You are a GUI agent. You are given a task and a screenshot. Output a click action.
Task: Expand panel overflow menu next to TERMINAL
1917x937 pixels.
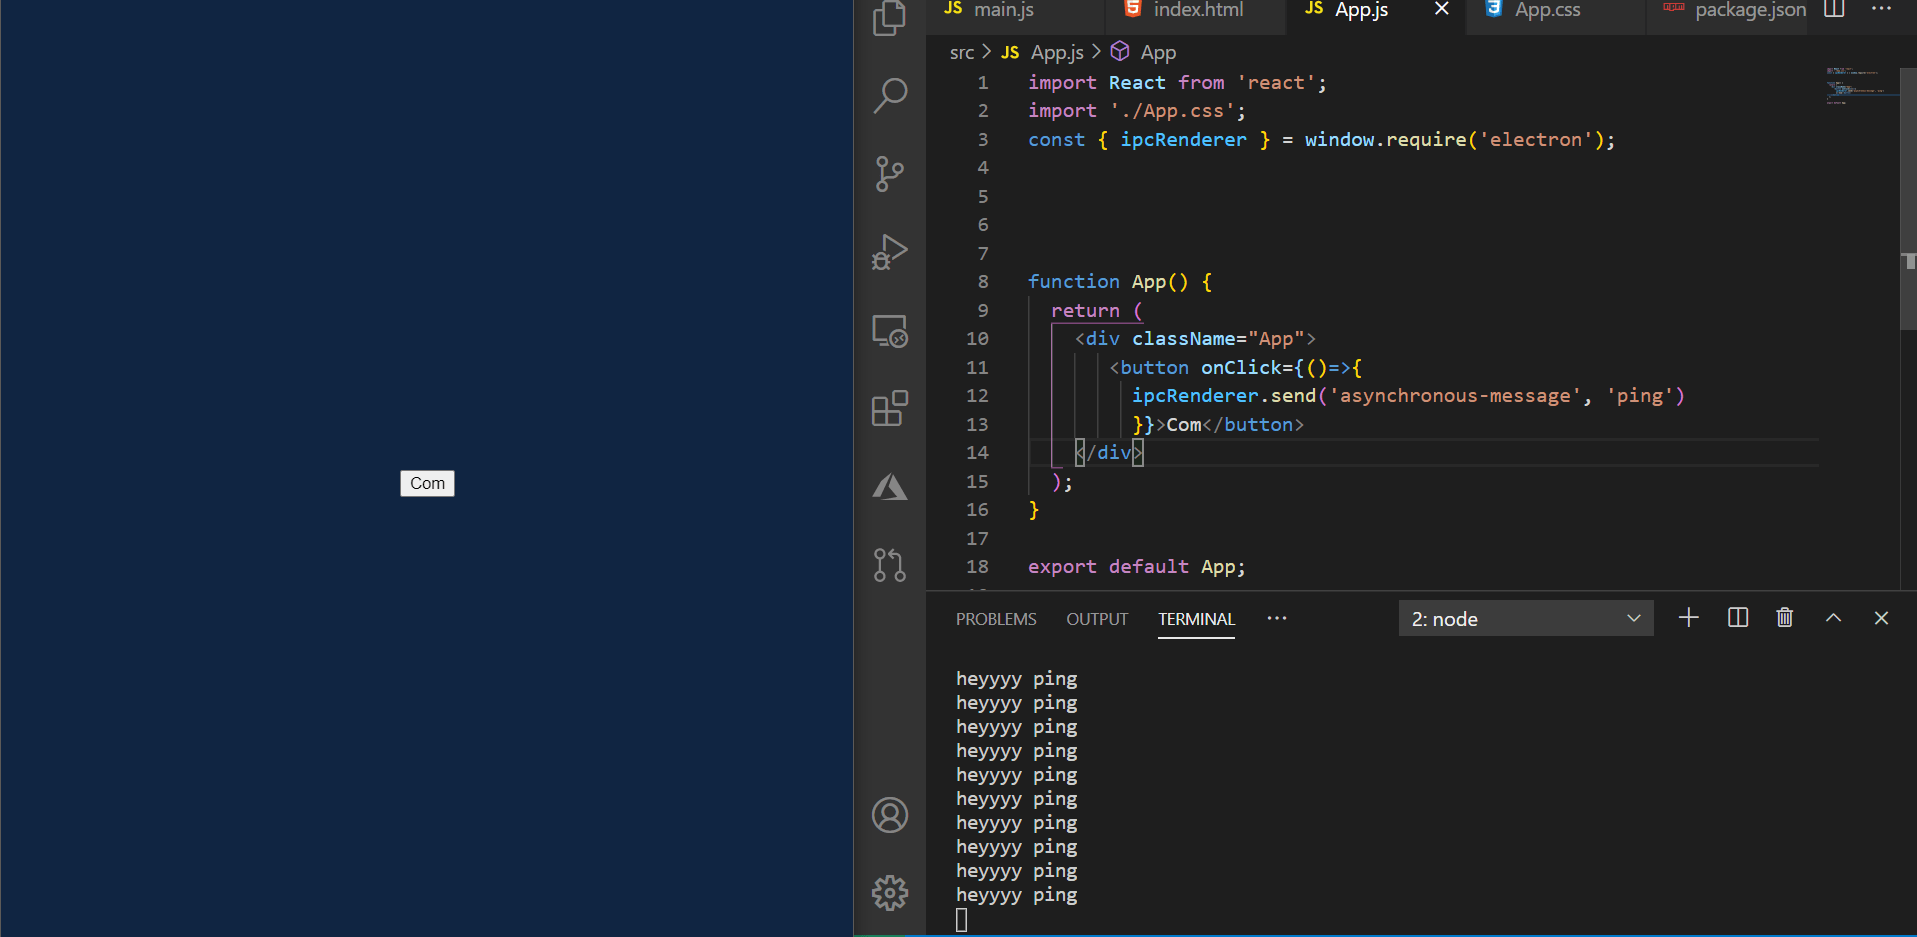click(x=1277, y=619)
